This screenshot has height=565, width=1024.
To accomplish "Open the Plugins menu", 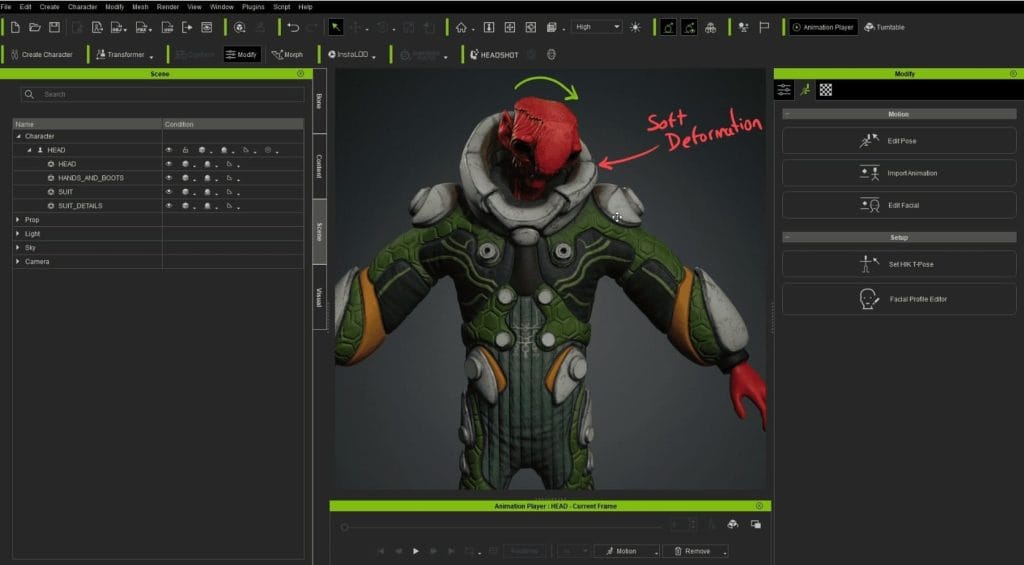I will pos(252,7).
